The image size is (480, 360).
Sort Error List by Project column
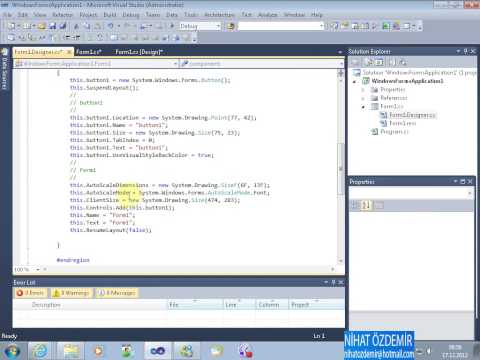317,305
